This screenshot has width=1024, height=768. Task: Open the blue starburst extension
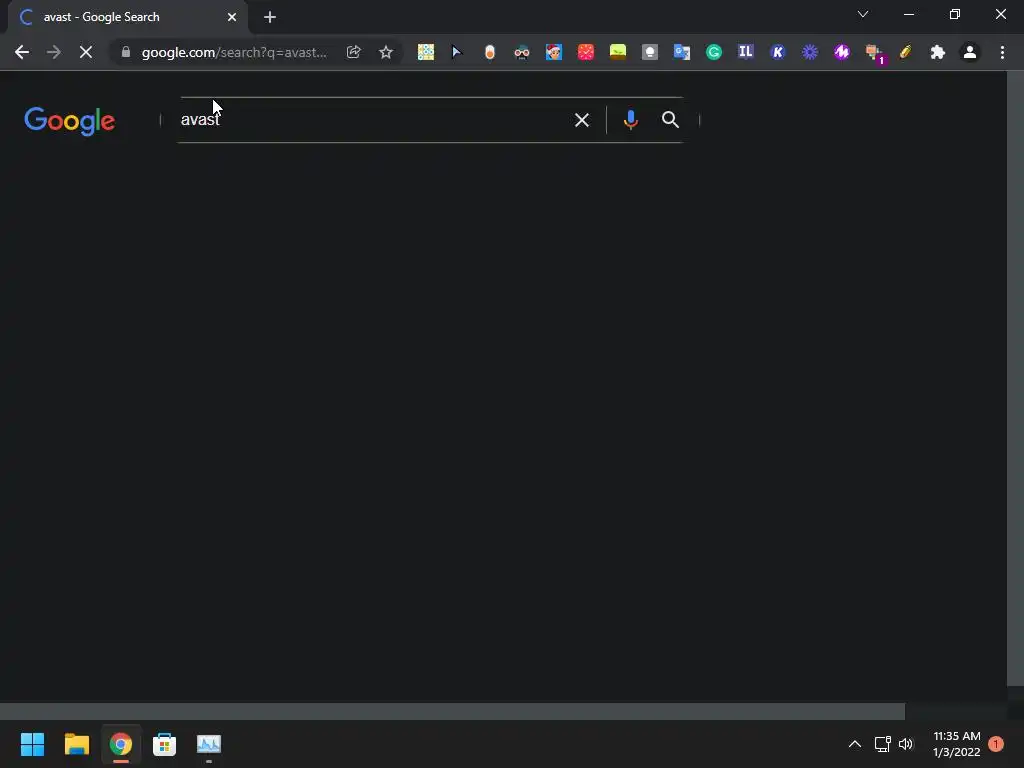[810, 52]
